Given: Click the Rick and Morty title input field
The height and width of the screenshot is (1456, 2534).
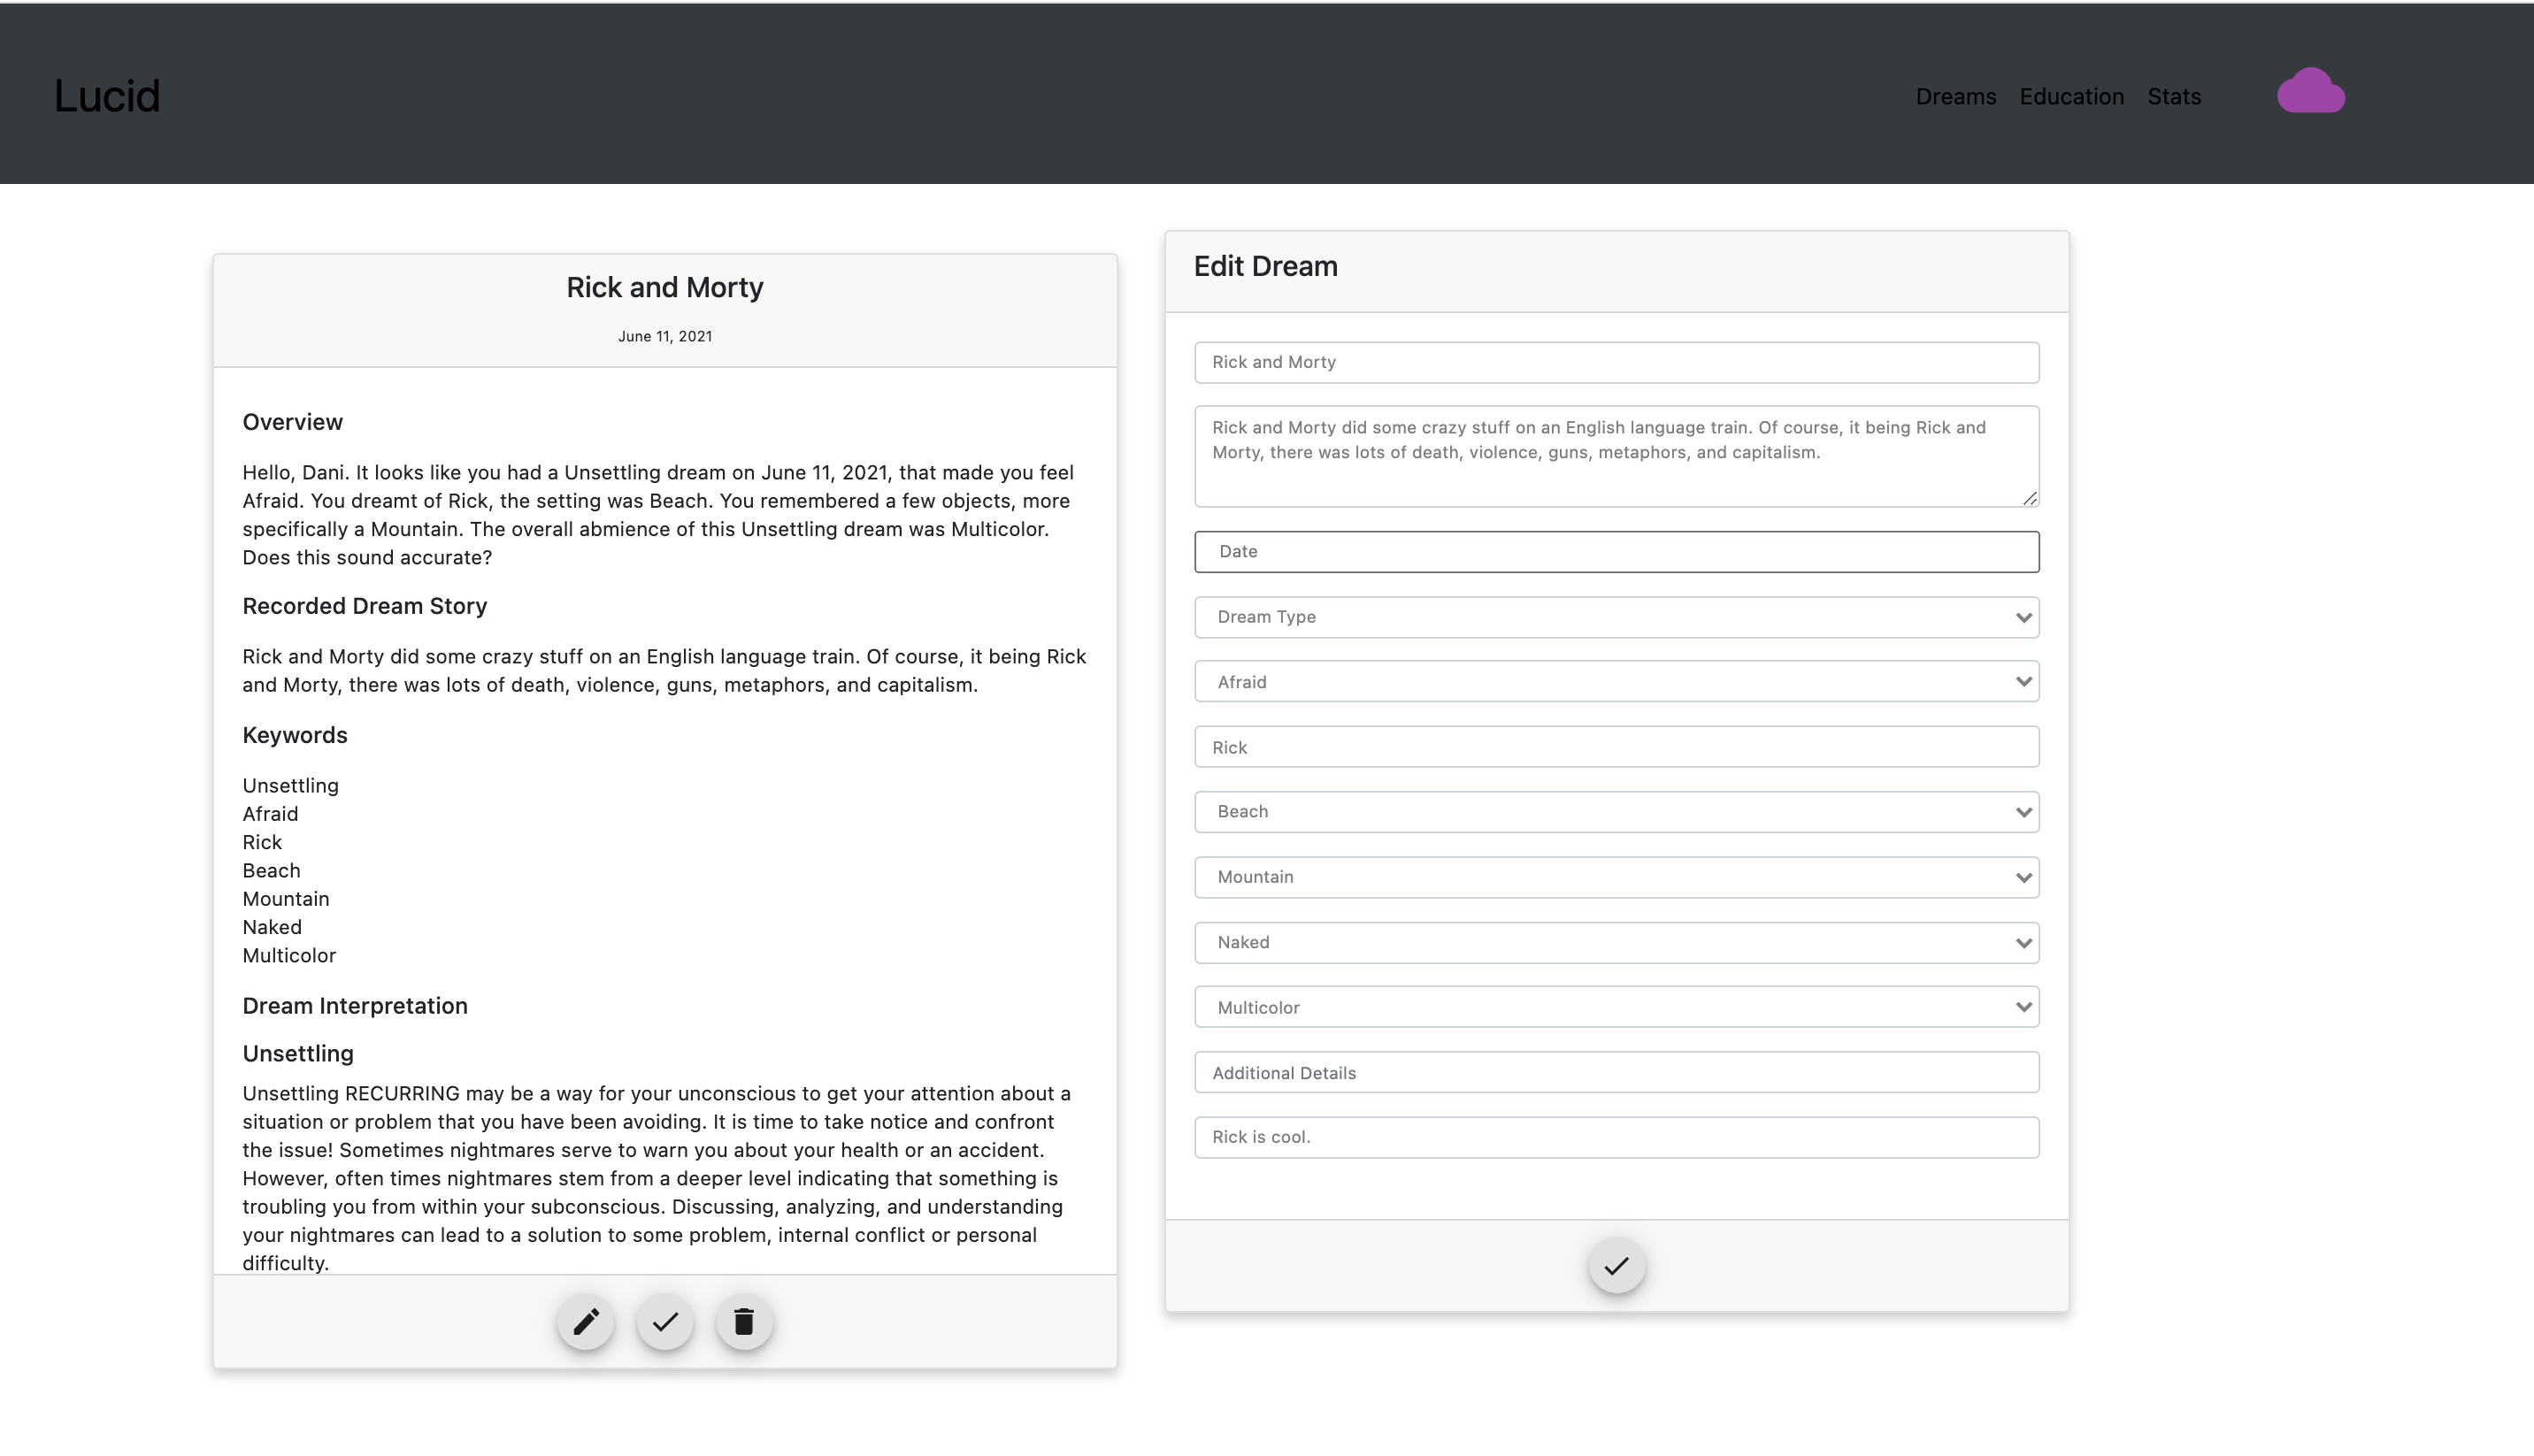Looking at the screenshot, I should 1616,362.
